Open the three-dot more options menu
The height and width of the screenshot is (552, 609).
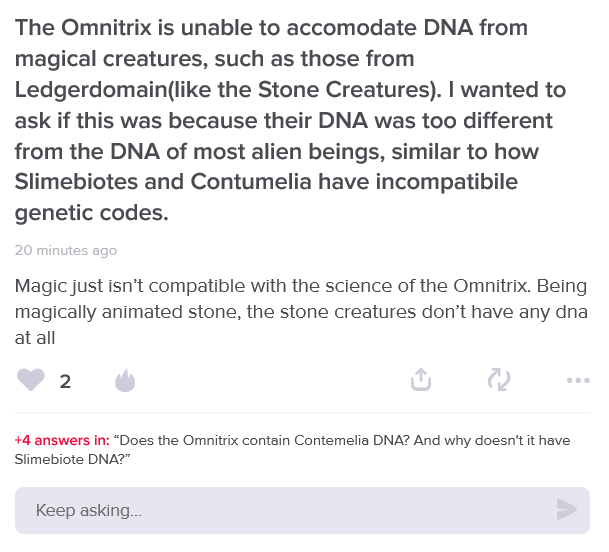pos(577,380)
